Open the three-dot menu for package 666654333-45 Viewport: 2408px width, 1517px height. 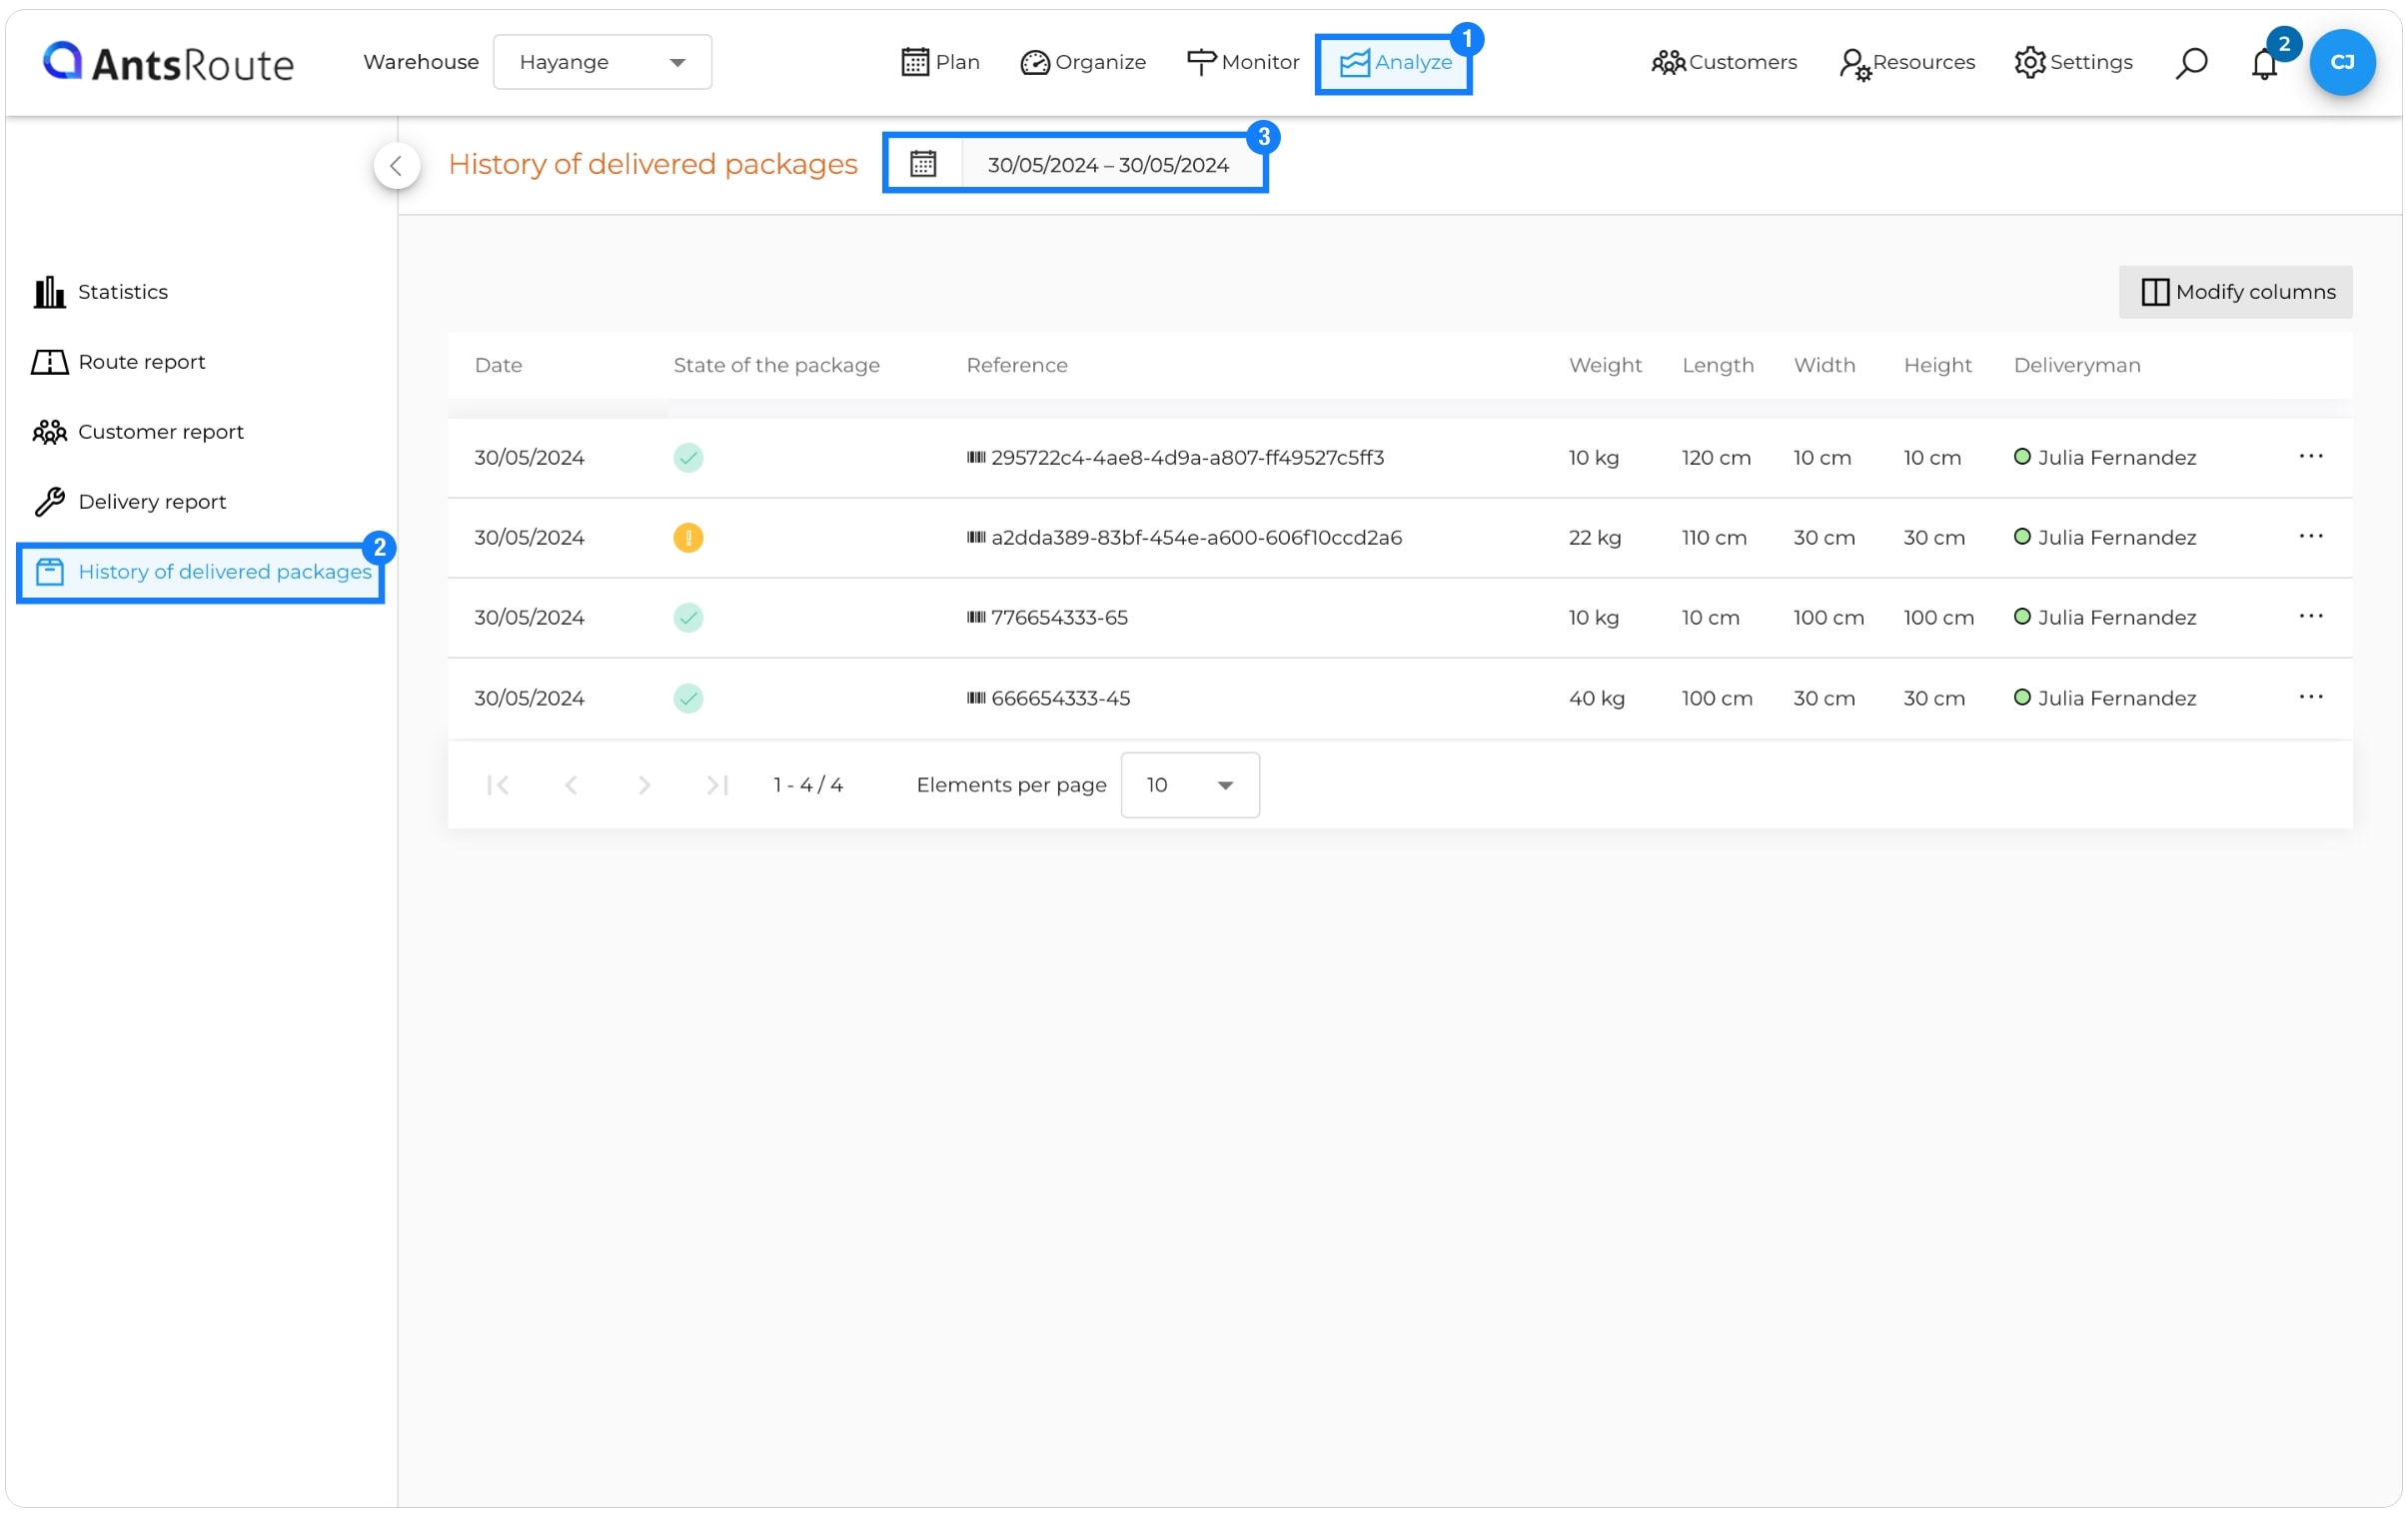(2311, 697)
